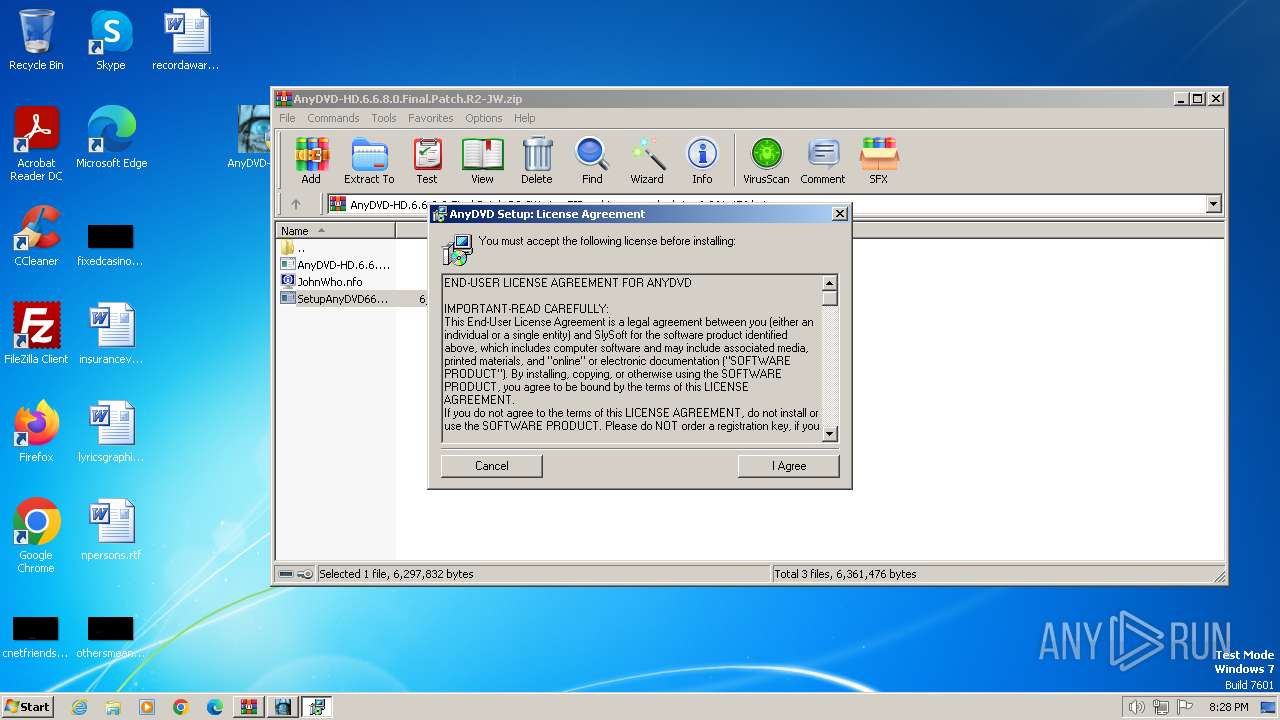Image resolution: width=1280 pixels, height=720 pixels.
Task: Select the lyricsgraphi... document on desktop
Action: (x=111, y=432)
